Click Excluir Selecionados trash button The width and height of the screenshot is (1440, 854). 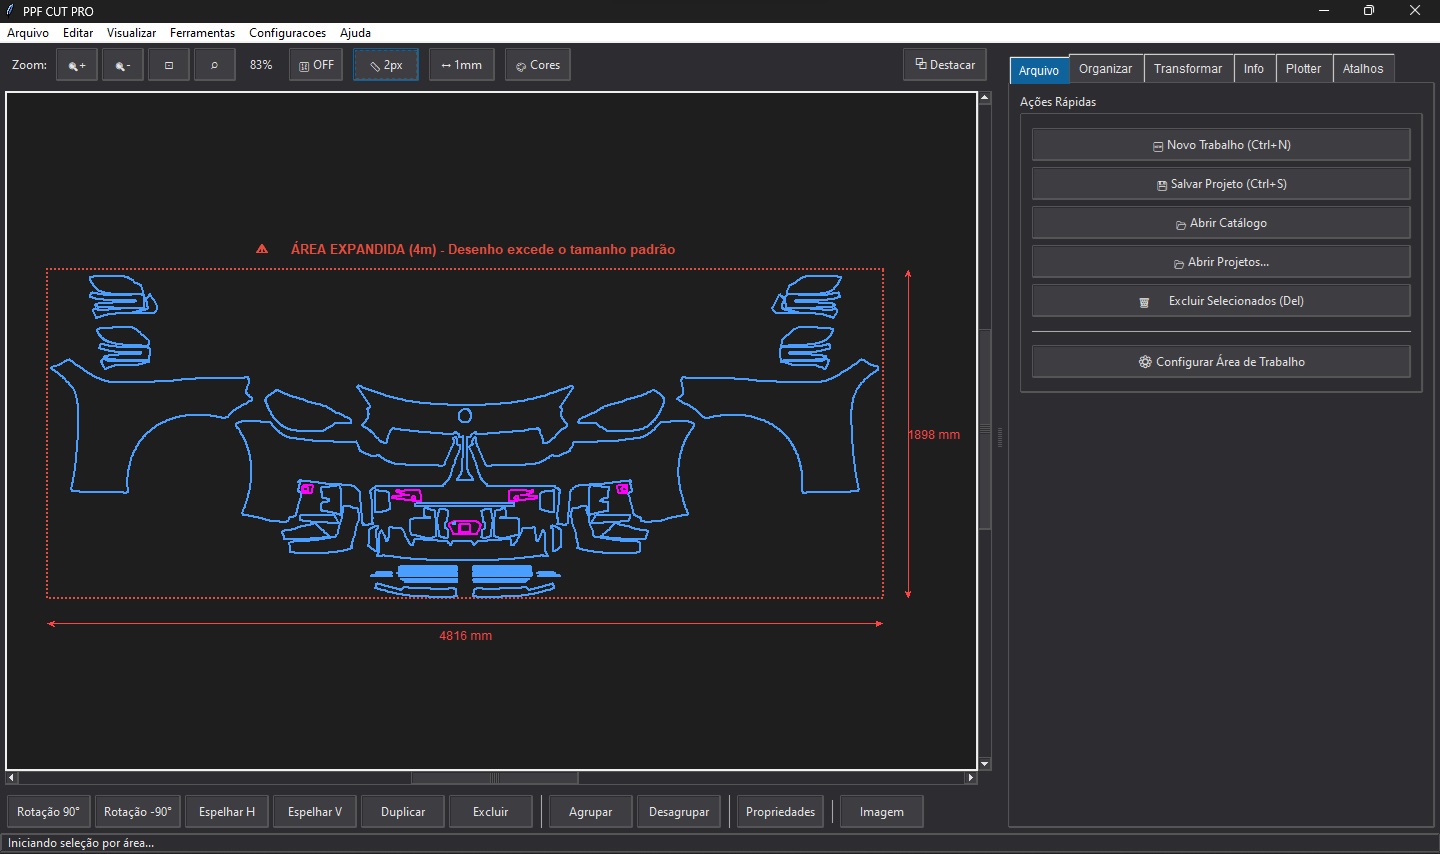click(1221, 301)
